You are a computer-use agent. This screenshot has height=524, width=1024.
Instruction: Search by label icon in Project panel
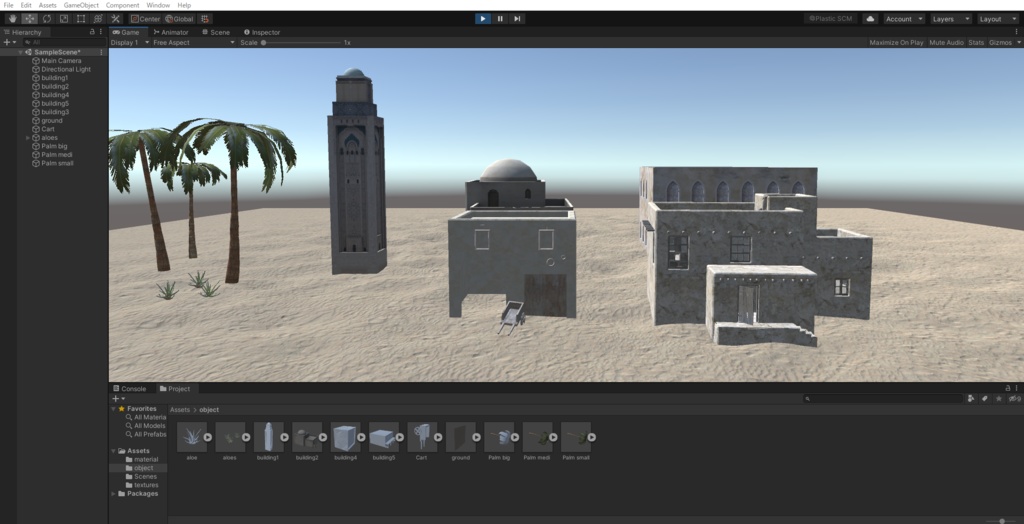(985, 399)
